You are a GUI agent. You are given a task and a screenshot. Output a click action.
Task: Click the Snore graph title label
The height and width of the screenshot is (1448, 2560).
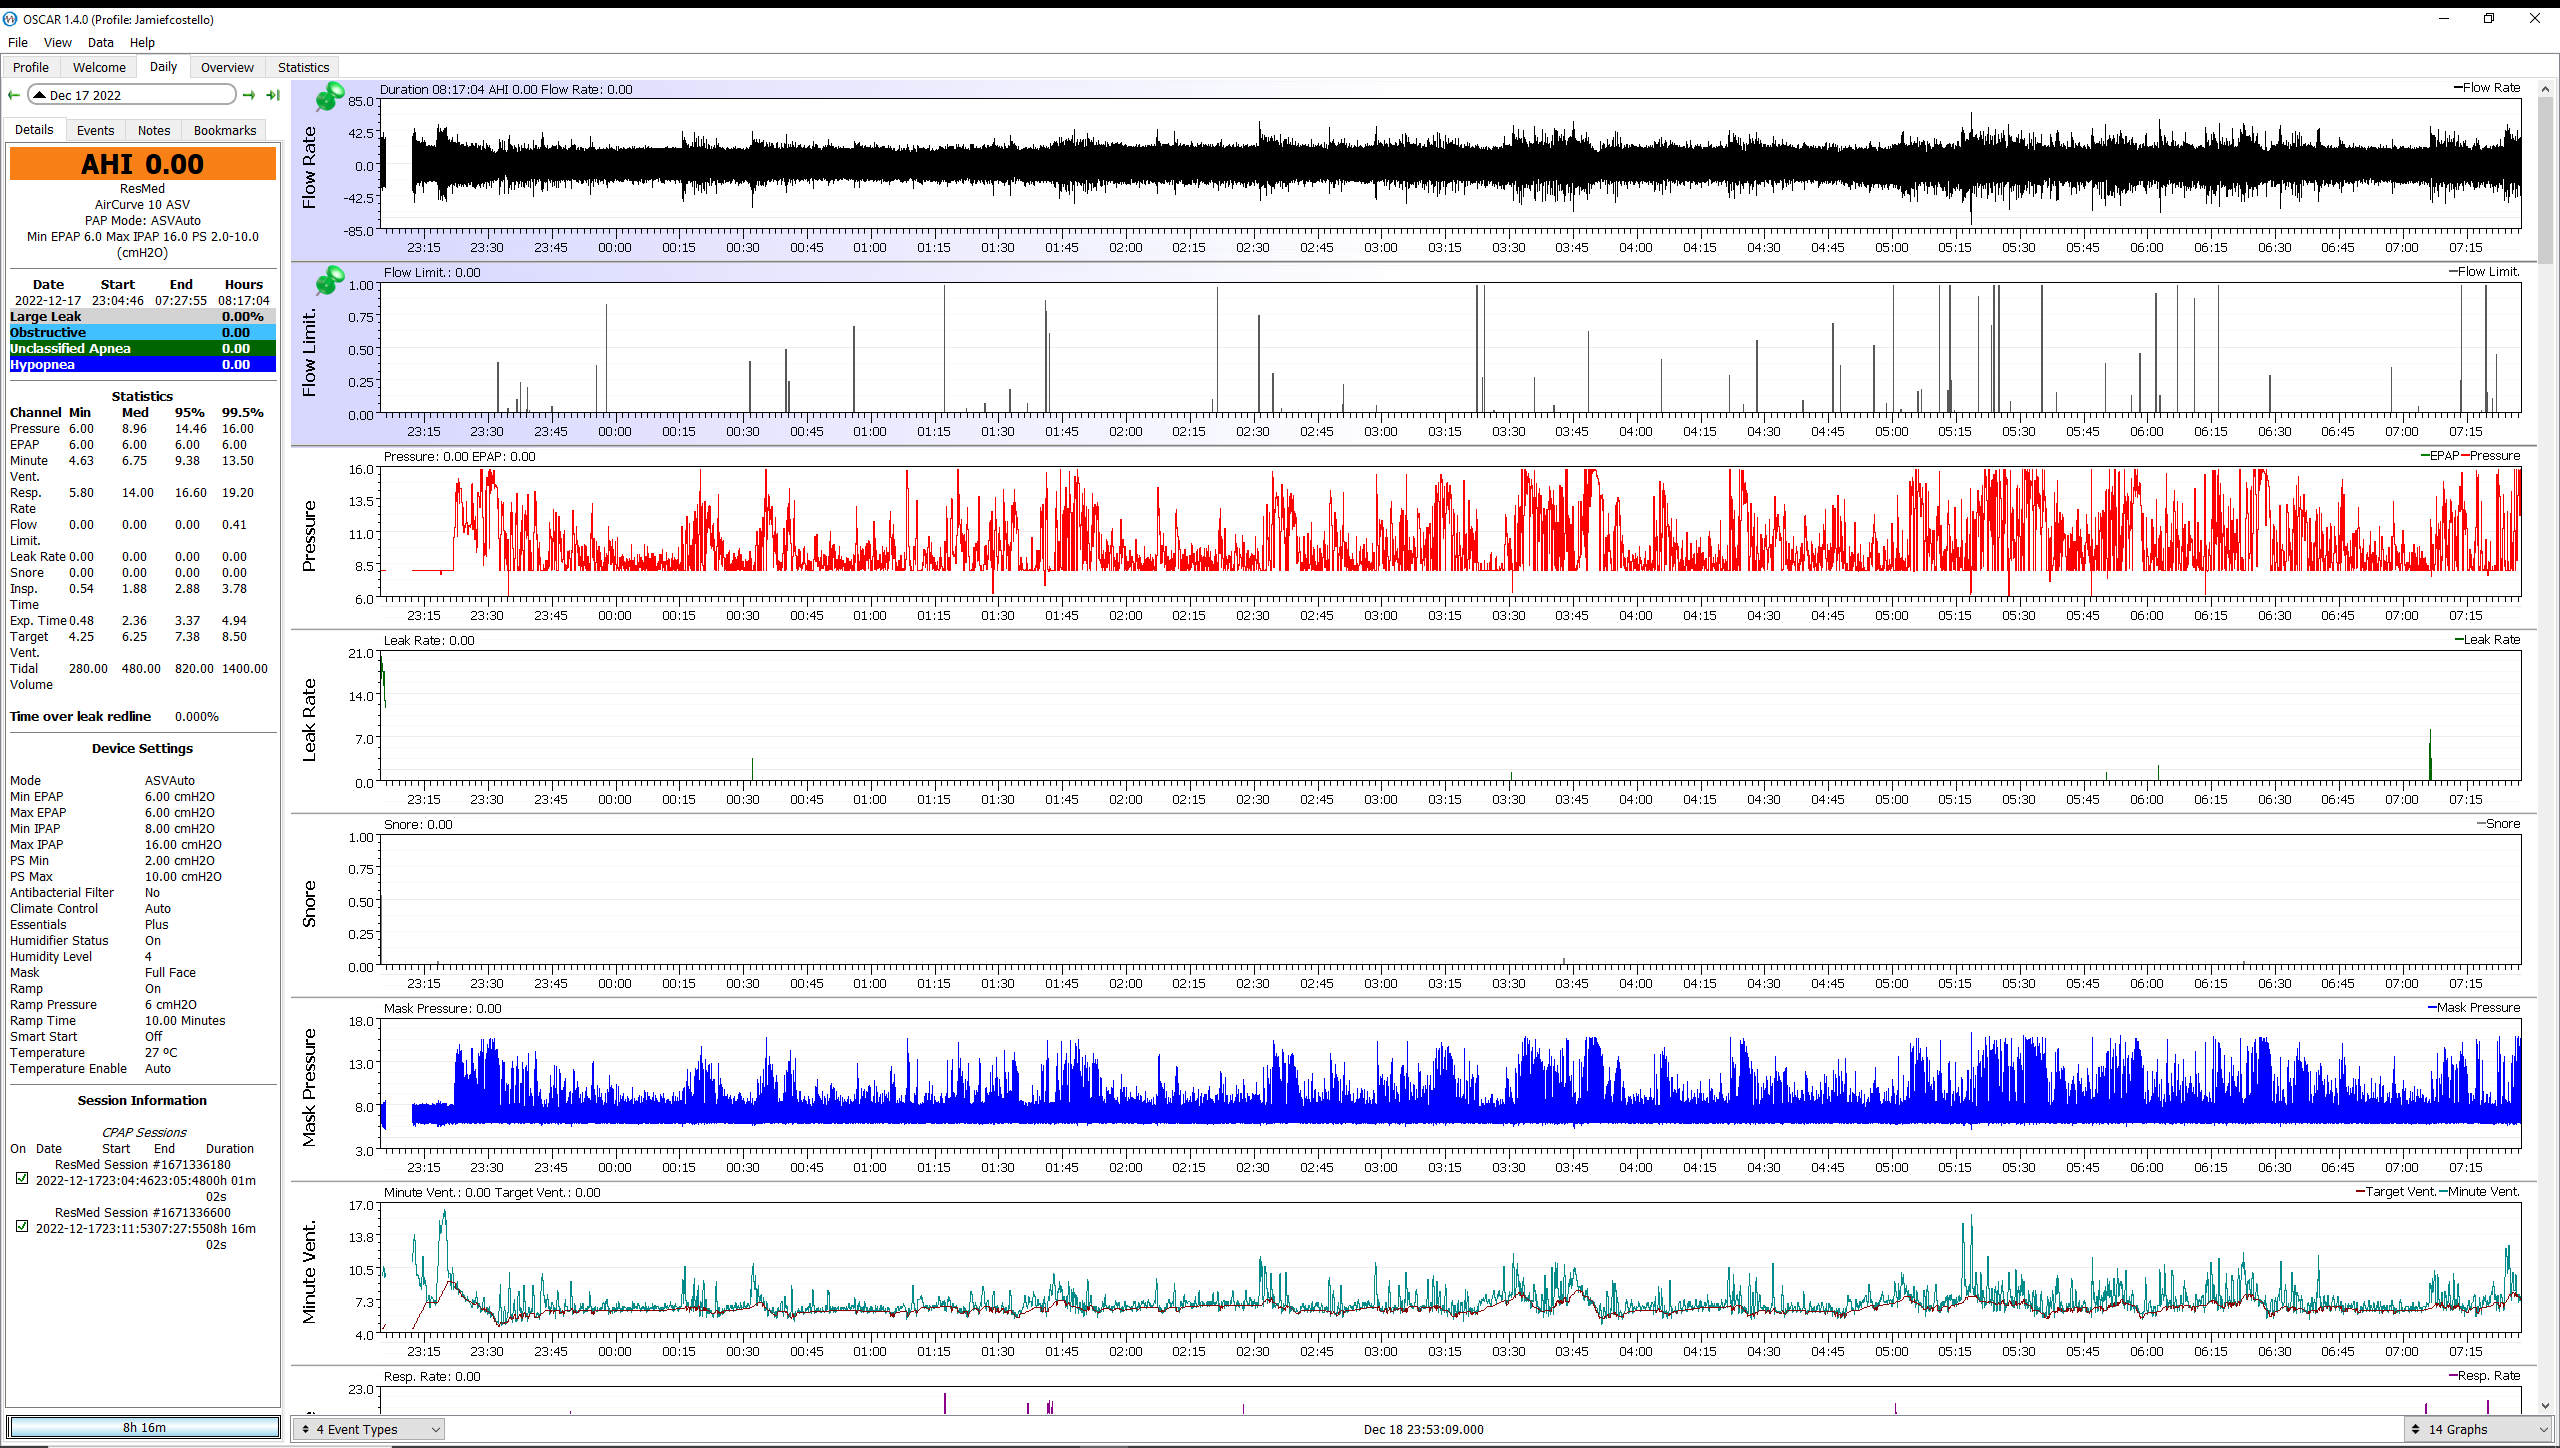(x=309, y=904)
